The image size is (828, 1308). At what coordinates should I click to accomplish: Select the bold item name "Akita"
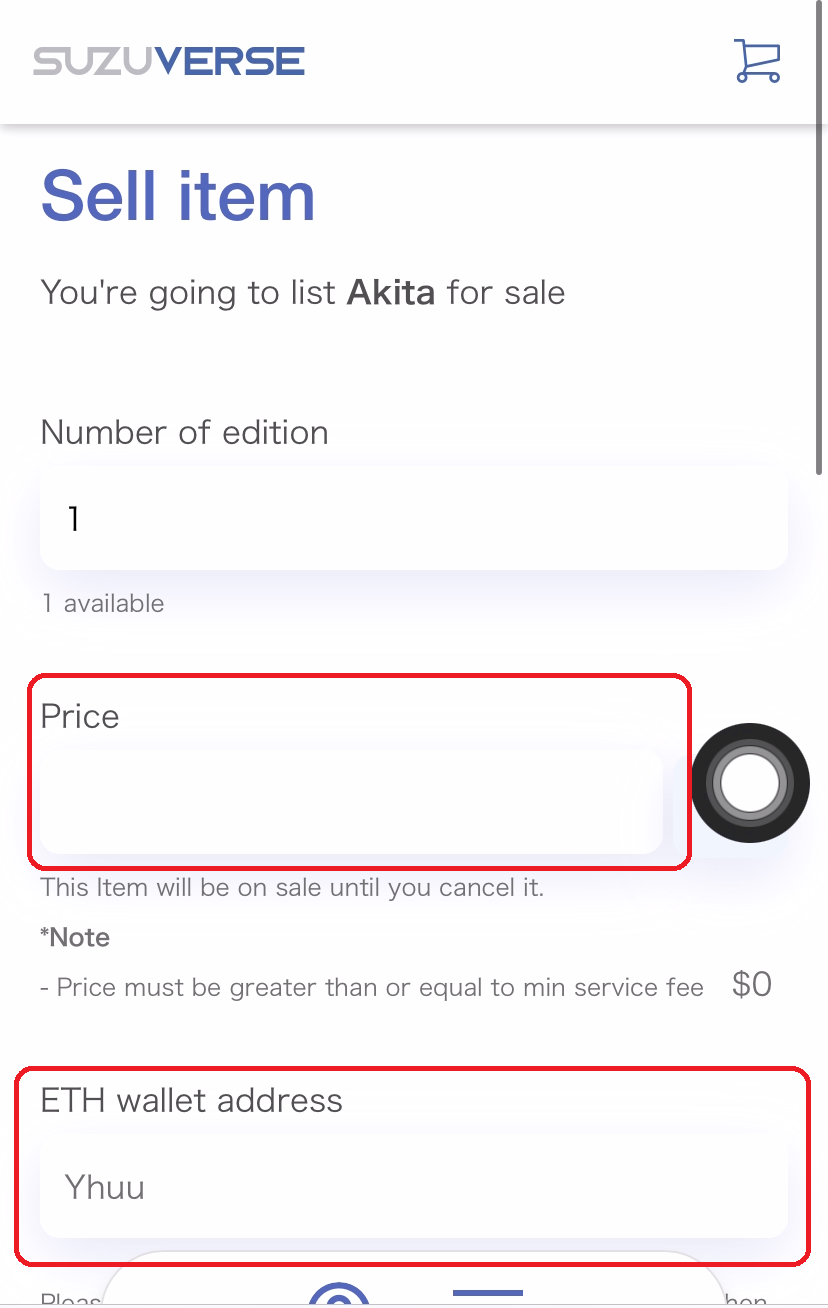[x=390, y=293]
